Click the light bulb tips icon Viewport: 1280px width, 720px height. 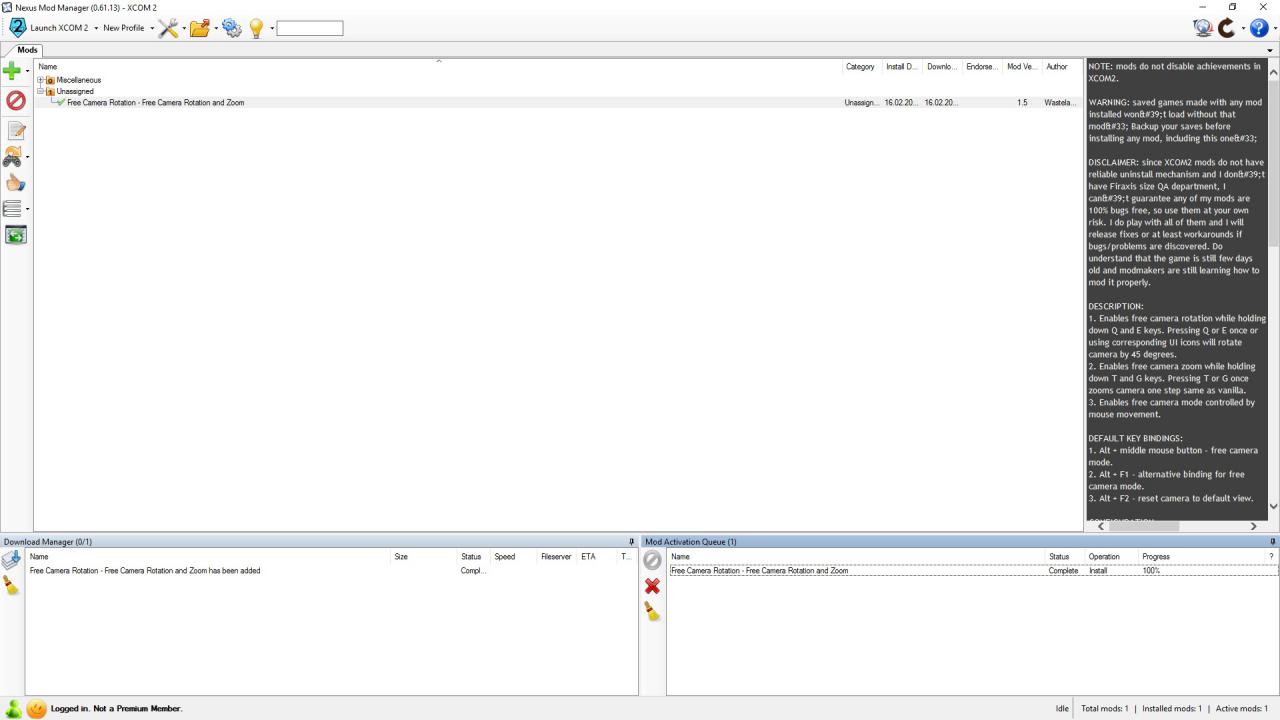(256, 28)
